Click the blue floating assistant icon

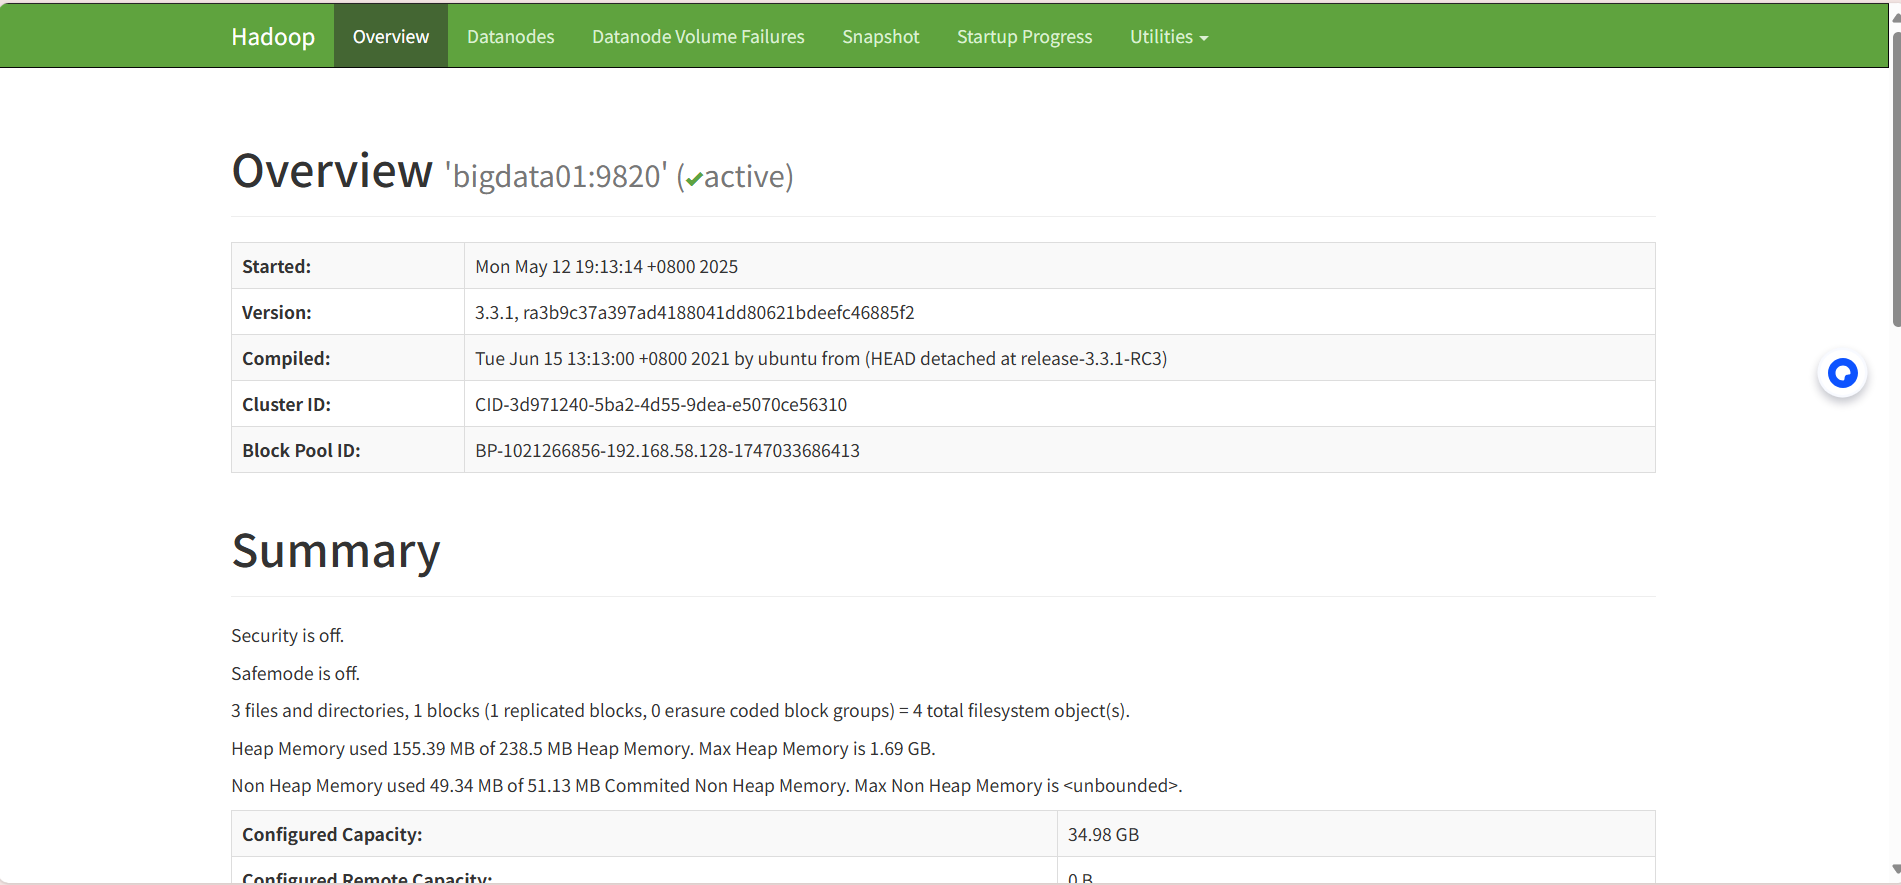point(1842,373)
